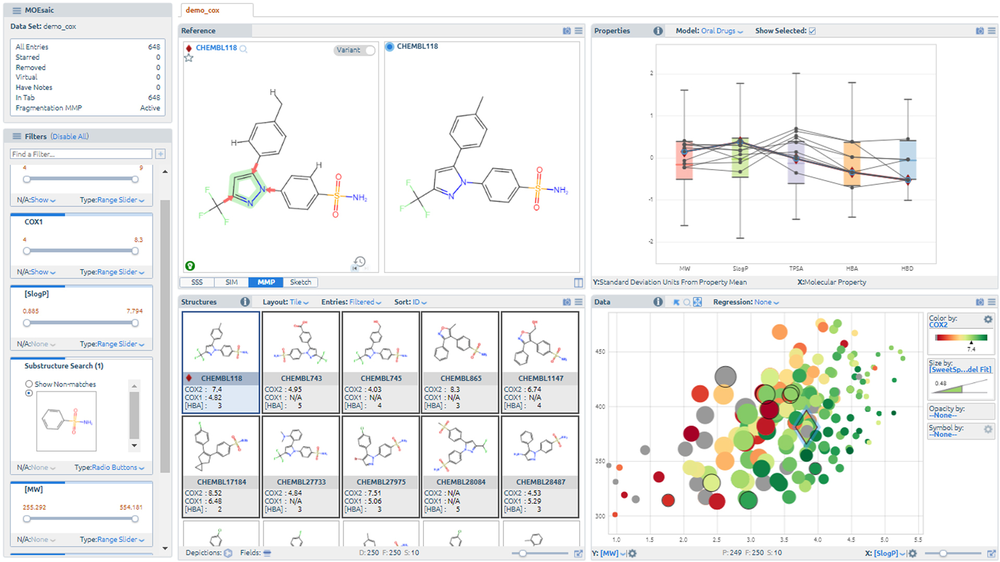Image resolution: width=1000 pixels, height=562 pixels.
Task: Open X axis settings gear
Action: pos(913,554)
